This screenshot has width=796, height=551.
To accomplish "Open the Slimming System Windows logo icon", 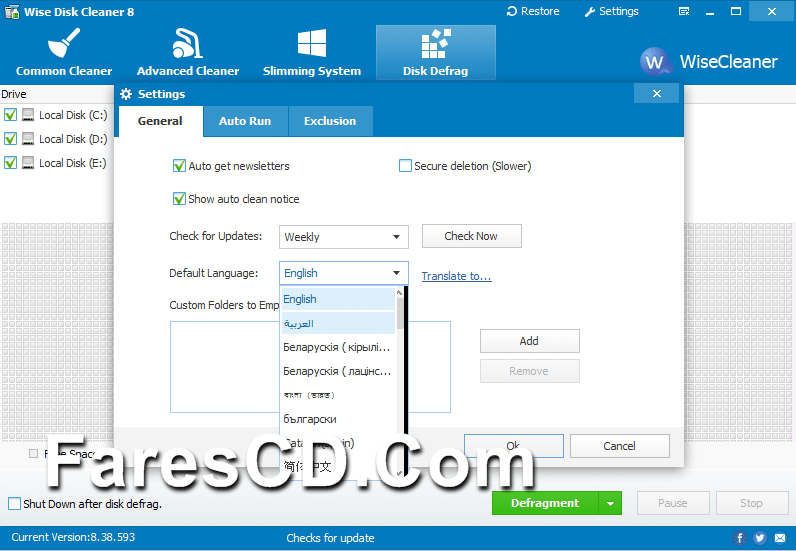I will [x=312, y=43].
